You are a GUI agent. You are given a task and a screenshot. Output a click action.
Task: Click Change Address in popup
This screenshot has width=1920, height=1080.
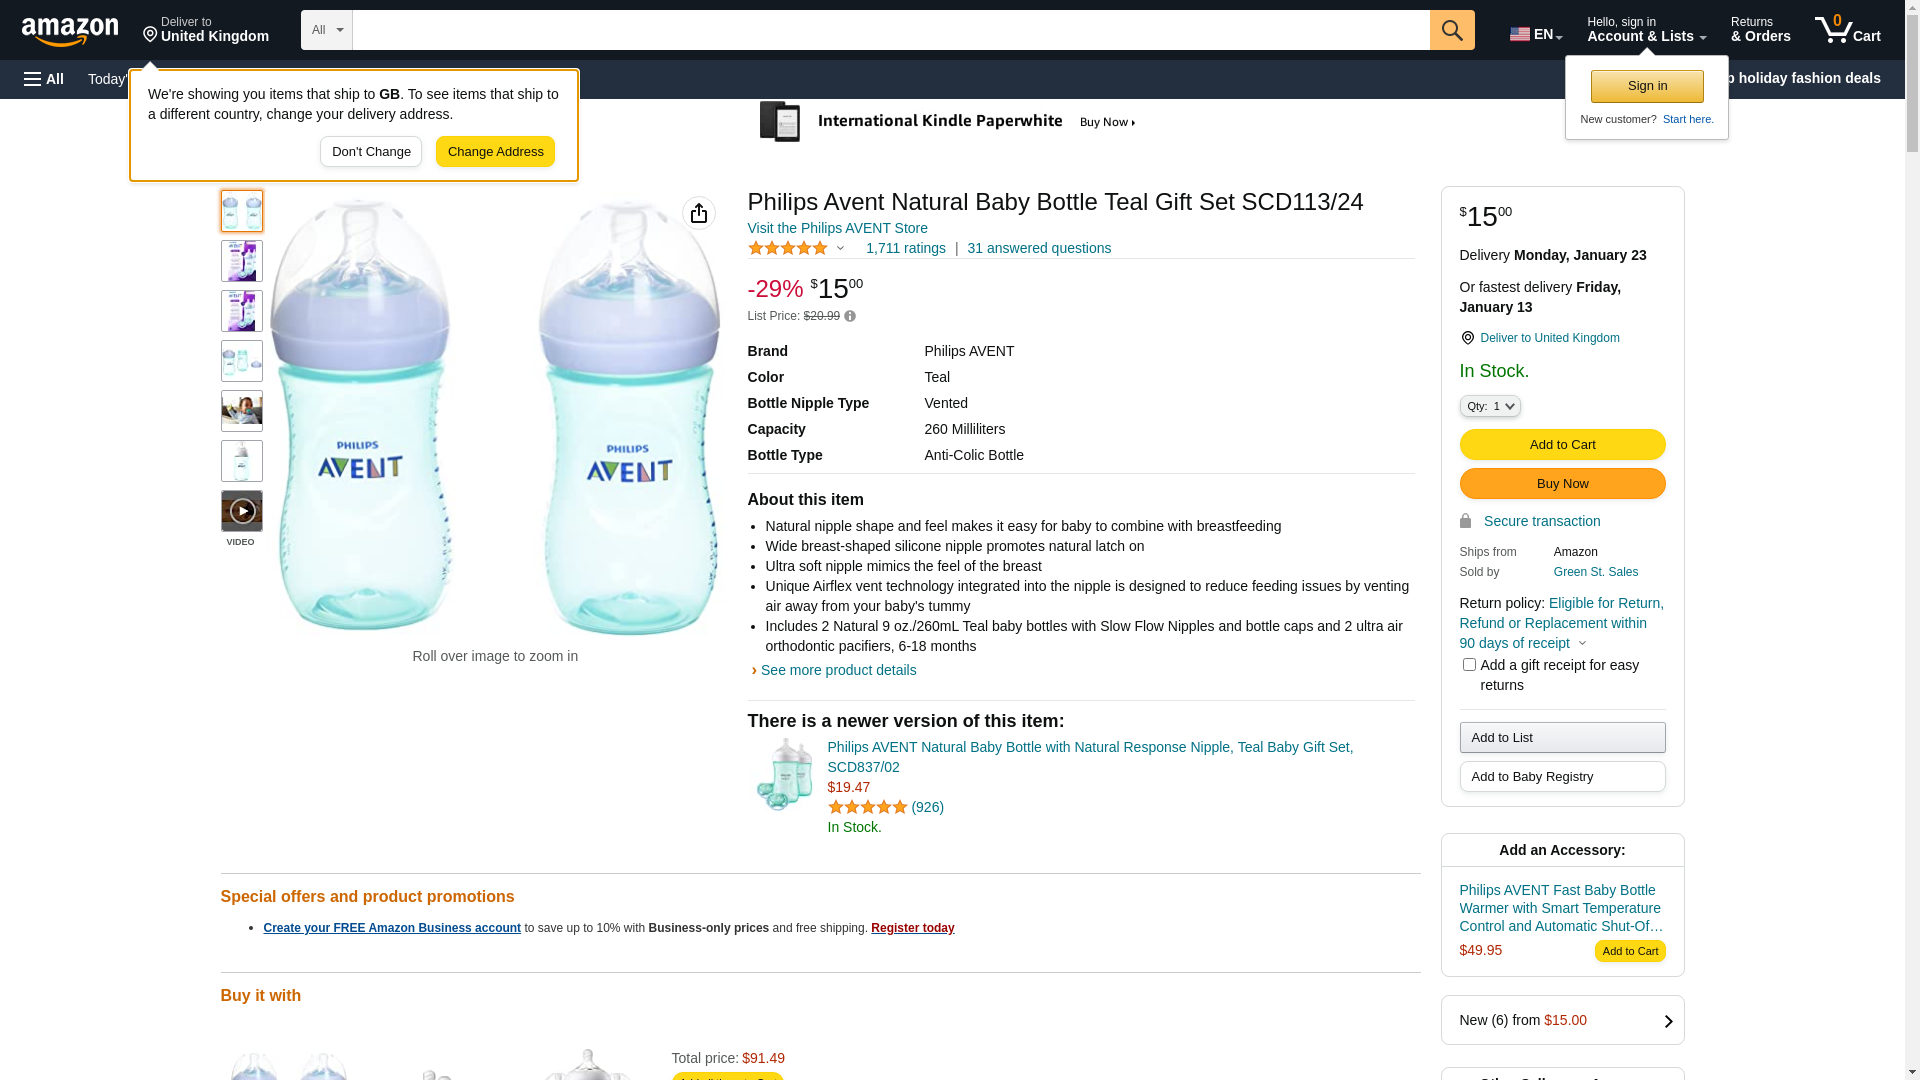[x=495, y=152]
